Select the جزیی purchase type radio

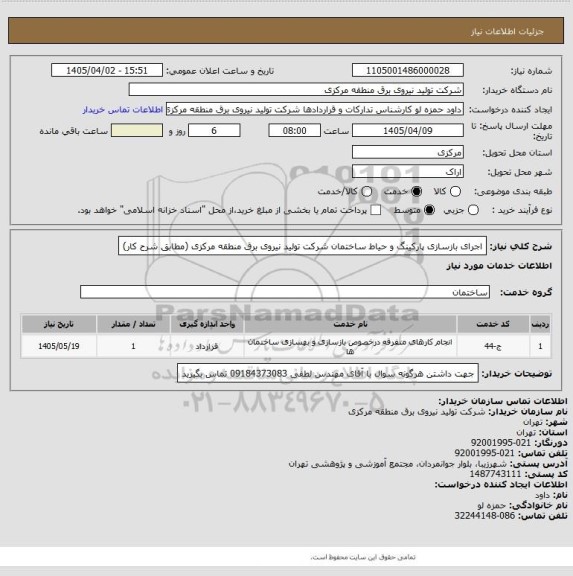(473, 210)
